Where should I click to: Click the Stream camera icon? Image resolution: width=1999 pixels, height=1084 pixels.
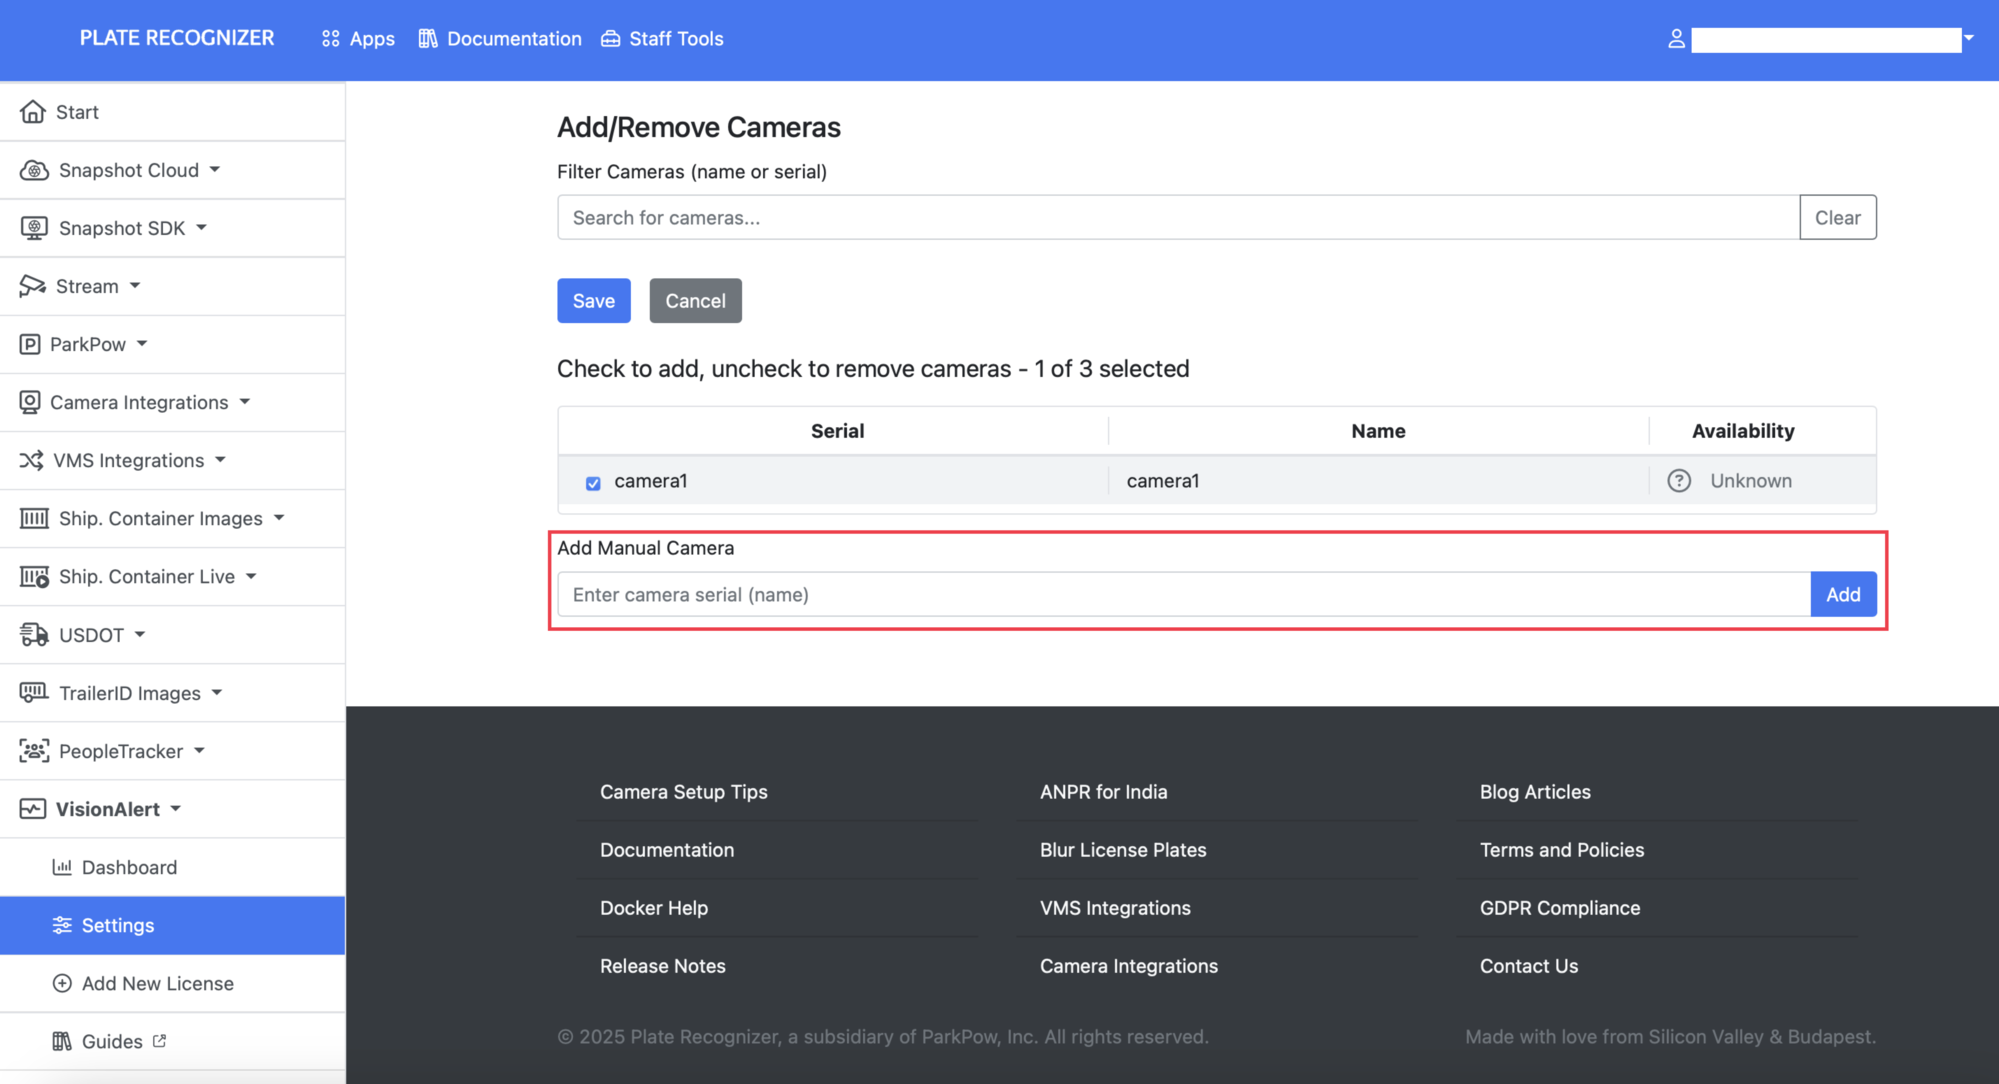pyautogui.click(x=32, y=286)
